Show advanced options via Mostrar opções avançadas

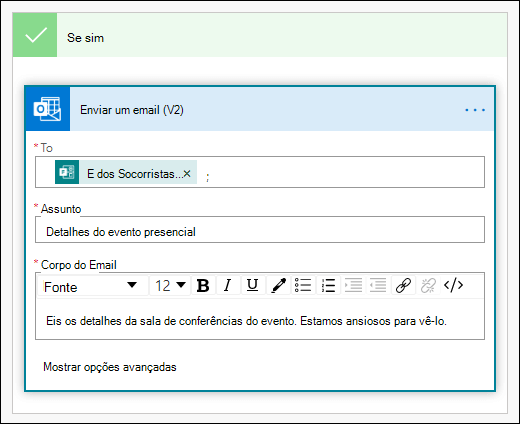[110, 367]
